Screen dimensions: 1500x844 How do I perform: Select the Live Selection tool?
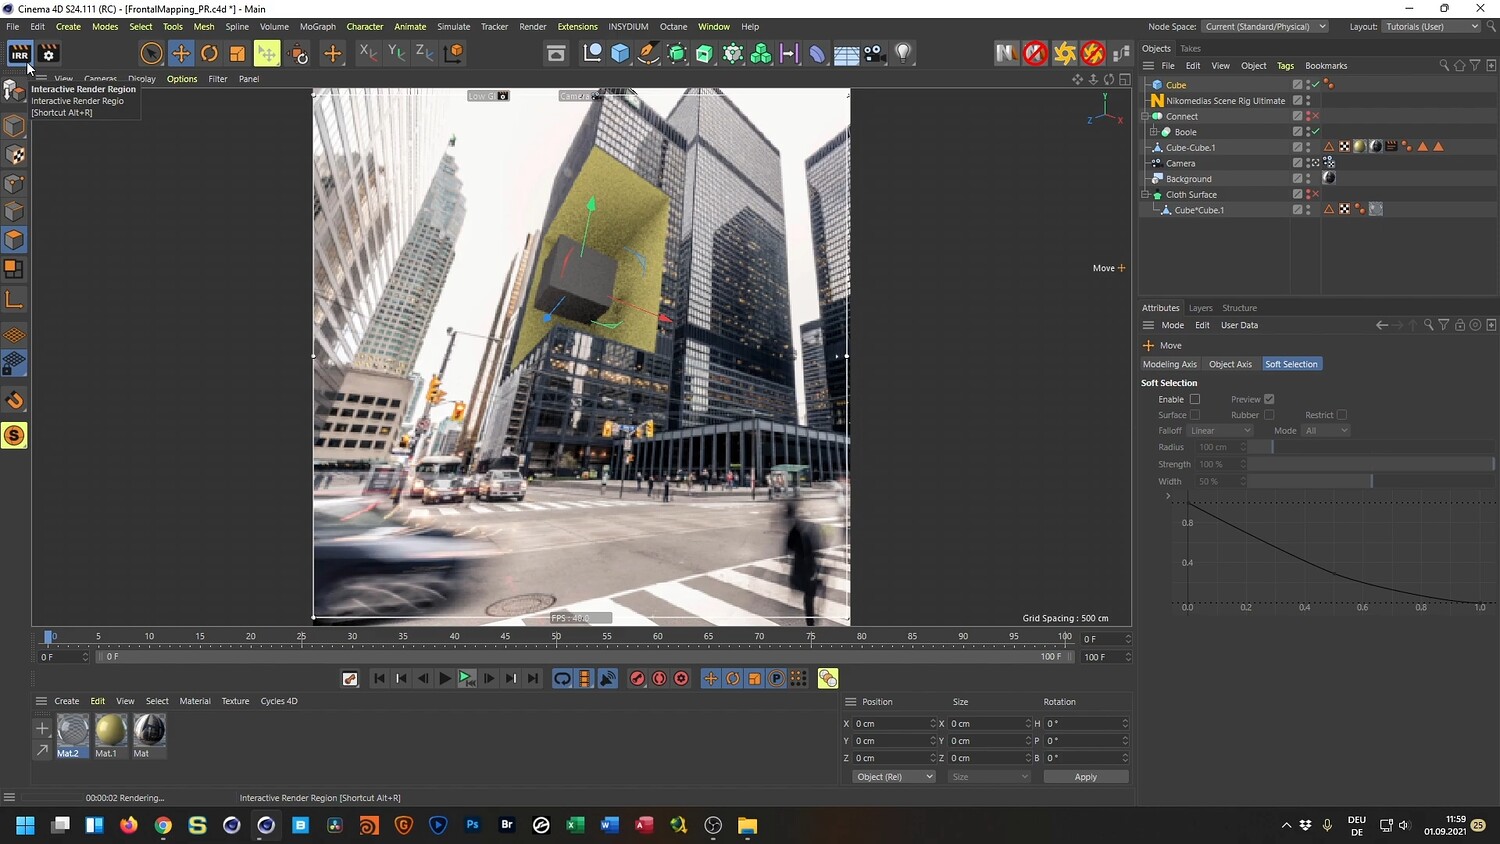[152, 54]
